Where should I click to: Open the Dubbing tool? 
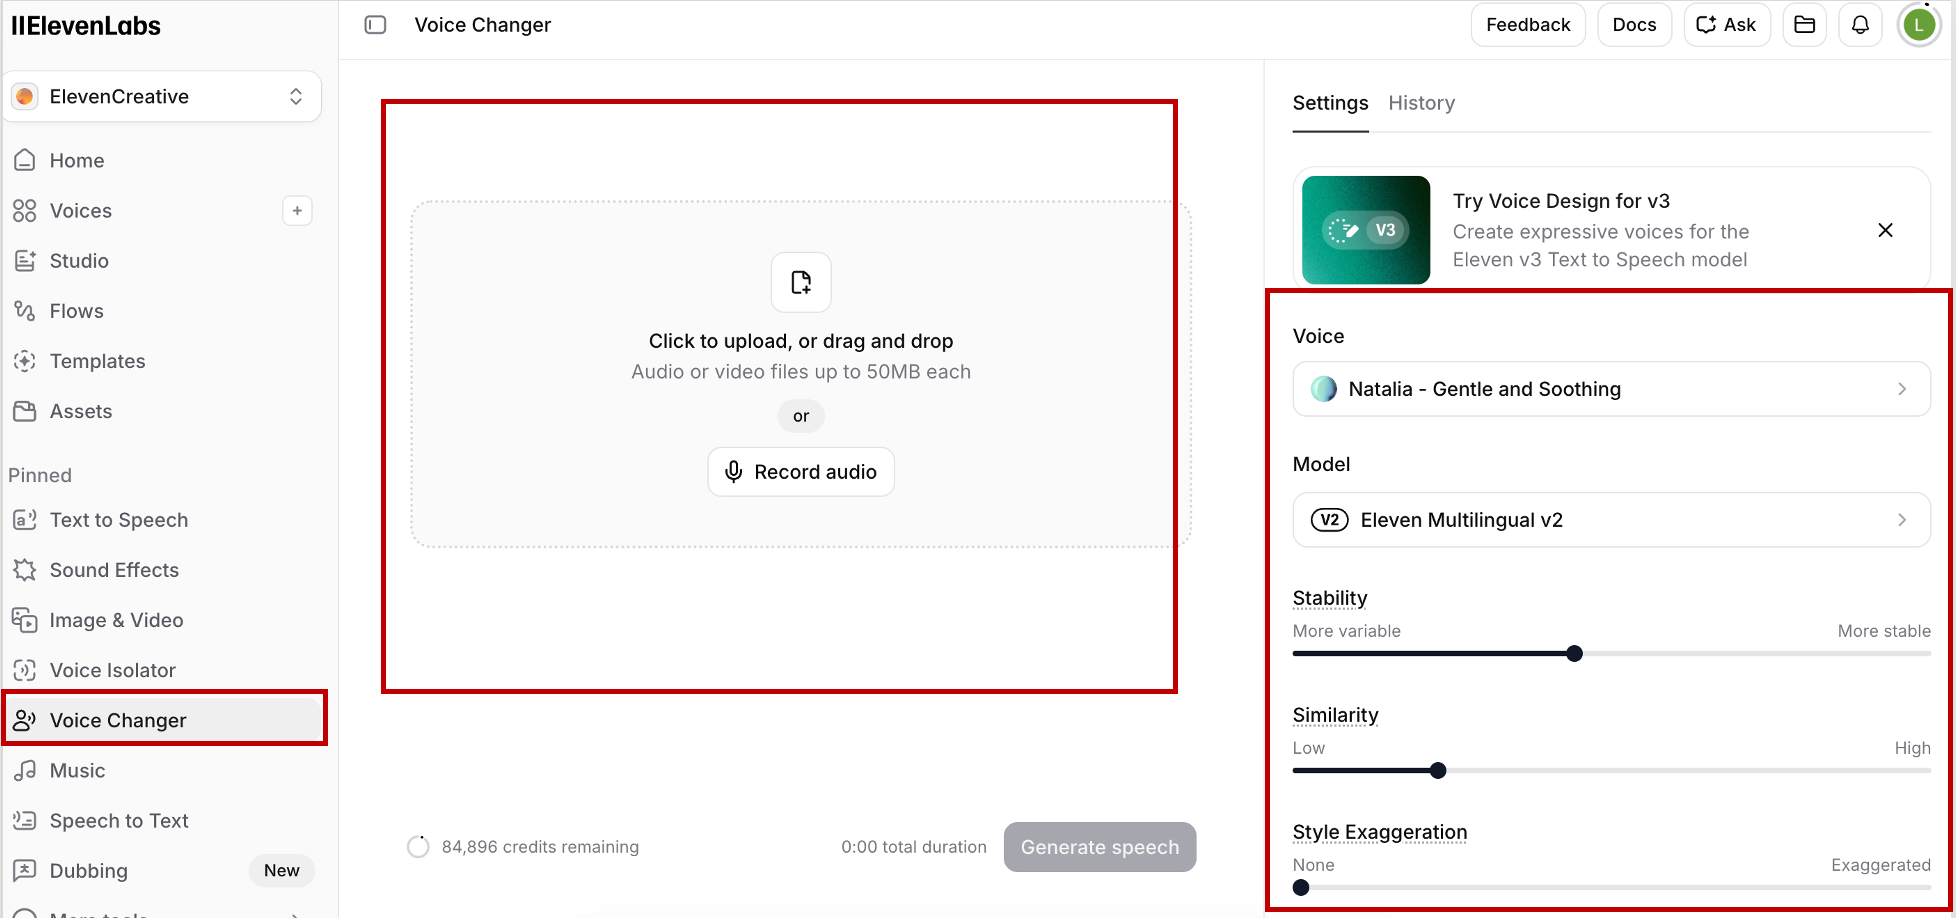click(88, 871)
